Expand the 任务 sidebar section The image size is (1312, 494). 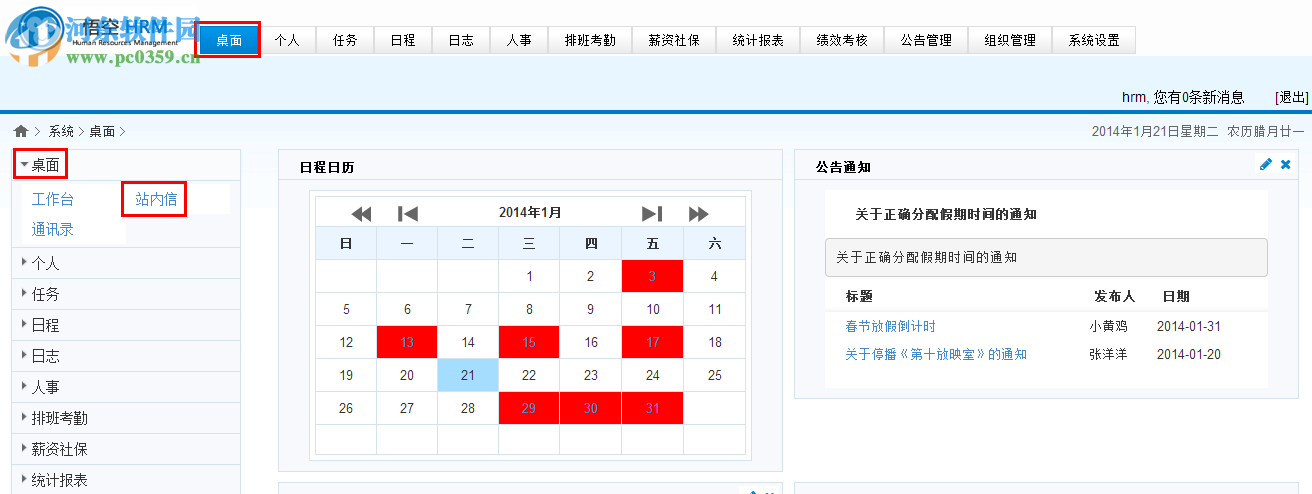coord(126,294)
